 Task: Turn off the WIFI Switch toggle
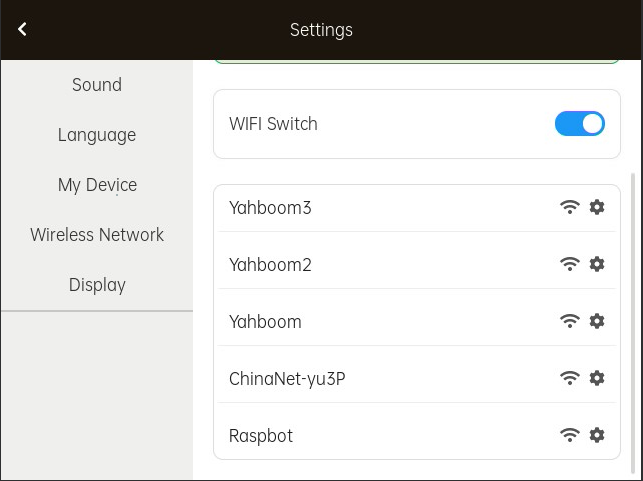click(579, 123)
